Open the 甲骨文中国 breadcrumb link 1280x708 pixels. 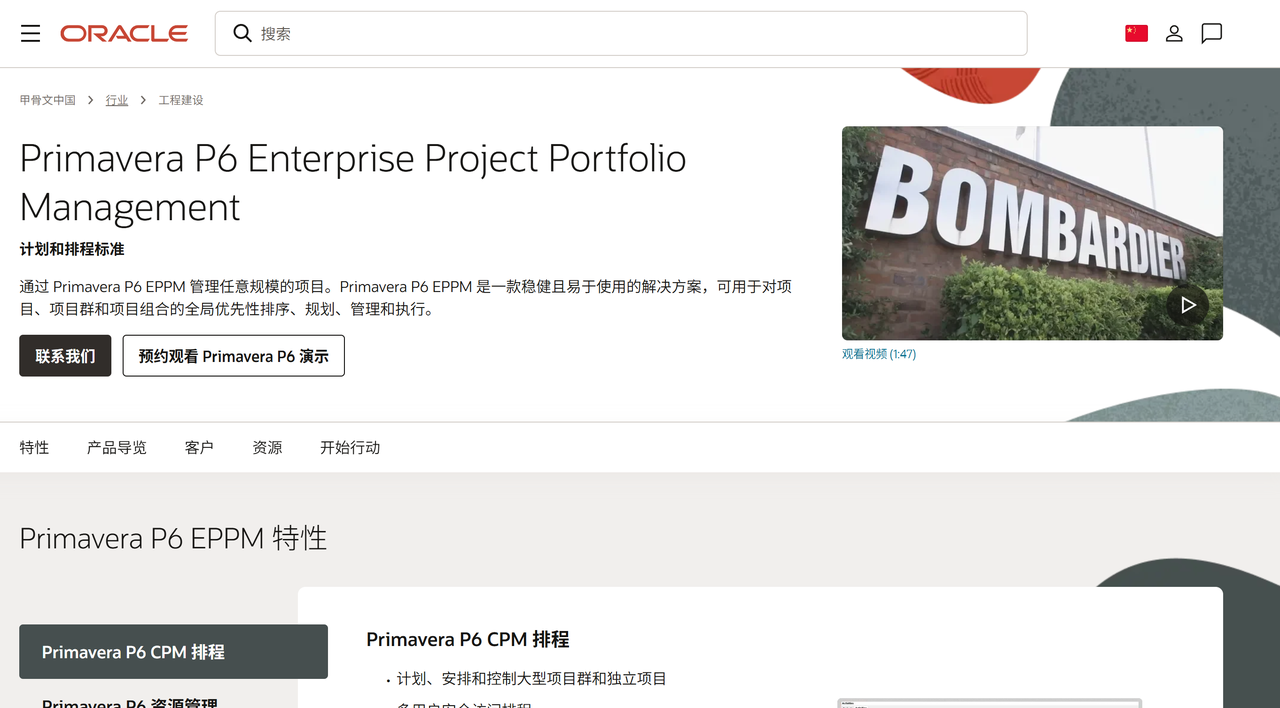pos(48,100)
